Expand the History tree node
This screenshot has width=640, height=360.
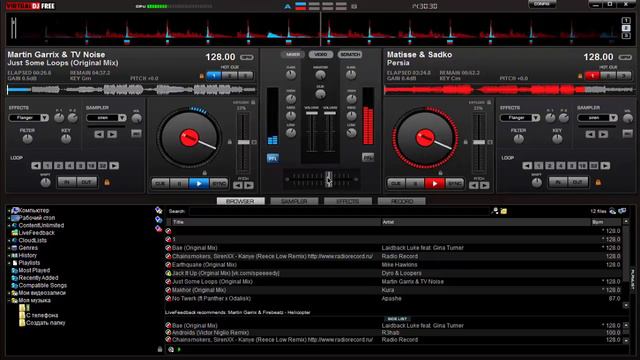point(9,256)
